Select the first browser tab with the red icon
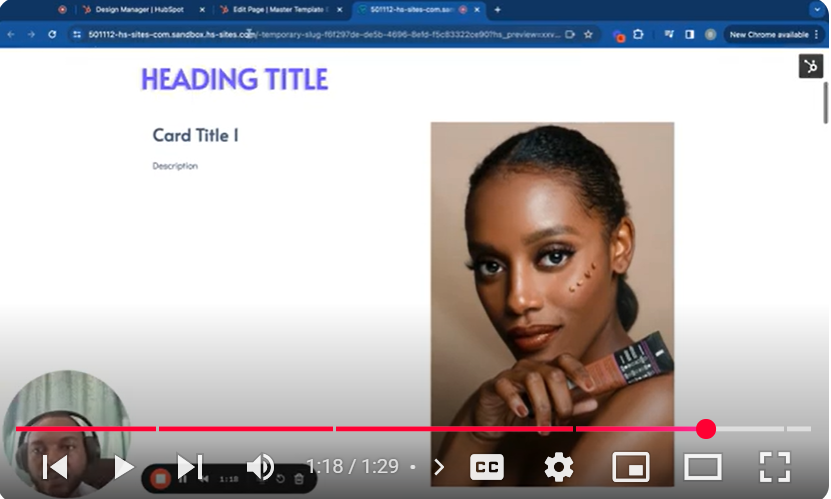831x499 pixels. (63, 10)
